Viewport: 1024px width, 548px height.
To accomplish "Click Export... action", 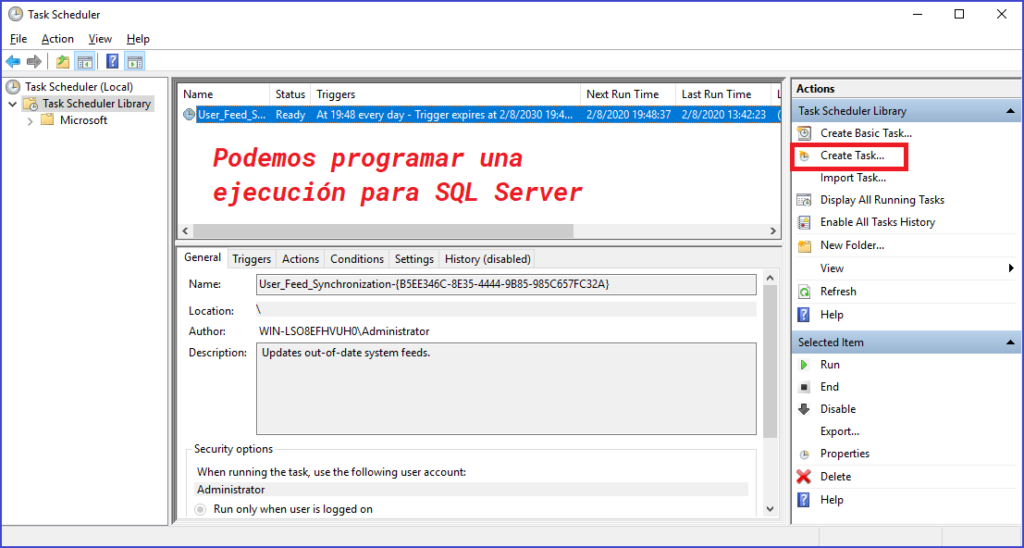I will [x=840, y=431].
